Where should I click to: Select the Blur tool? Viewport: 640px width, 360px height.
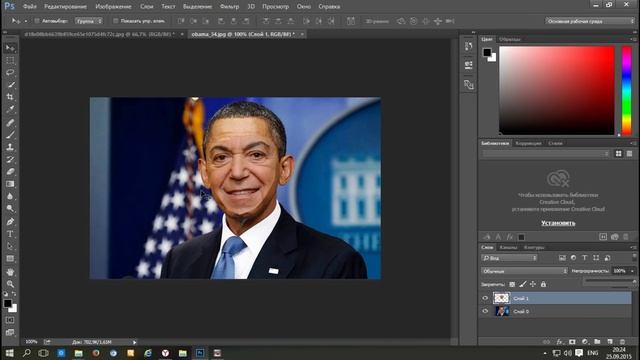pos(10,196)
